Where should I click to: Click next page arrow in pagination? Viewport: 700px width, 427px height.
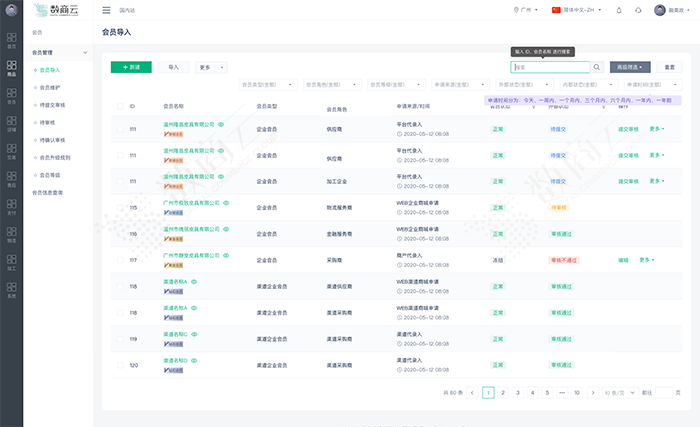pos(591,393)
